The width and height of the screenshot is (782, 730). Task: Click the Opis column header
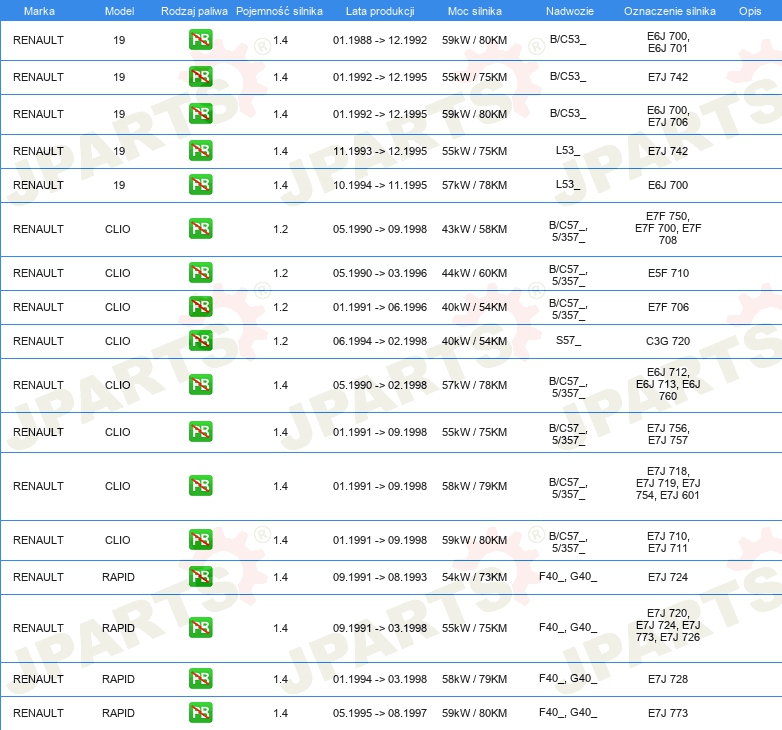click(750, 11)
